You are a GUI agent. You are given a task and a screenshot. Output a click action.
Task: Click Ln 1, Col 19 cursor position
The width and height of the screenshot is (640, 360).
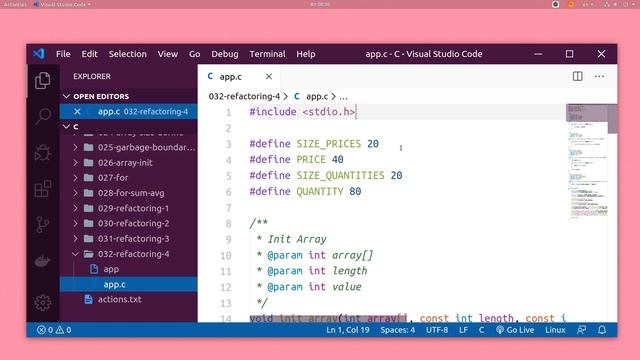[347, 330]
